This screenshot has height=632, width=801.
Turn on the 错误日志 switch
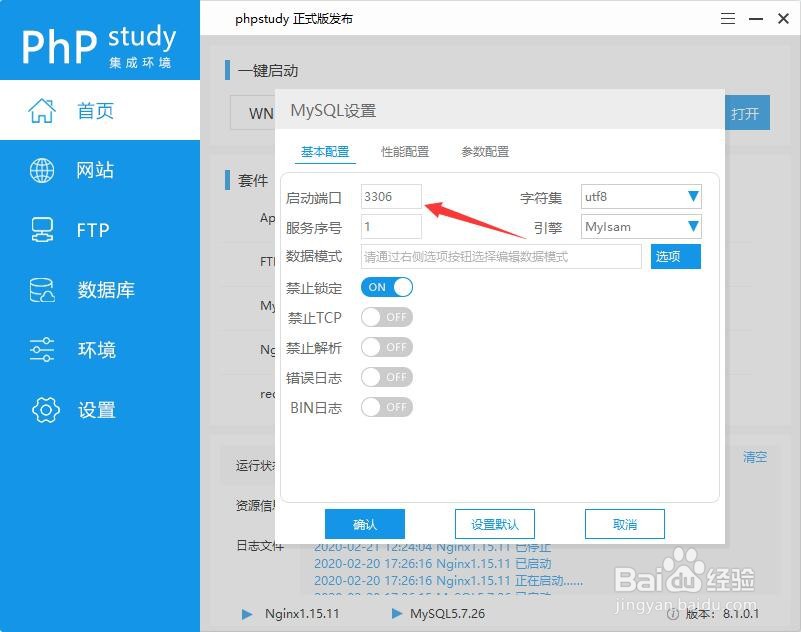(387, 377)
